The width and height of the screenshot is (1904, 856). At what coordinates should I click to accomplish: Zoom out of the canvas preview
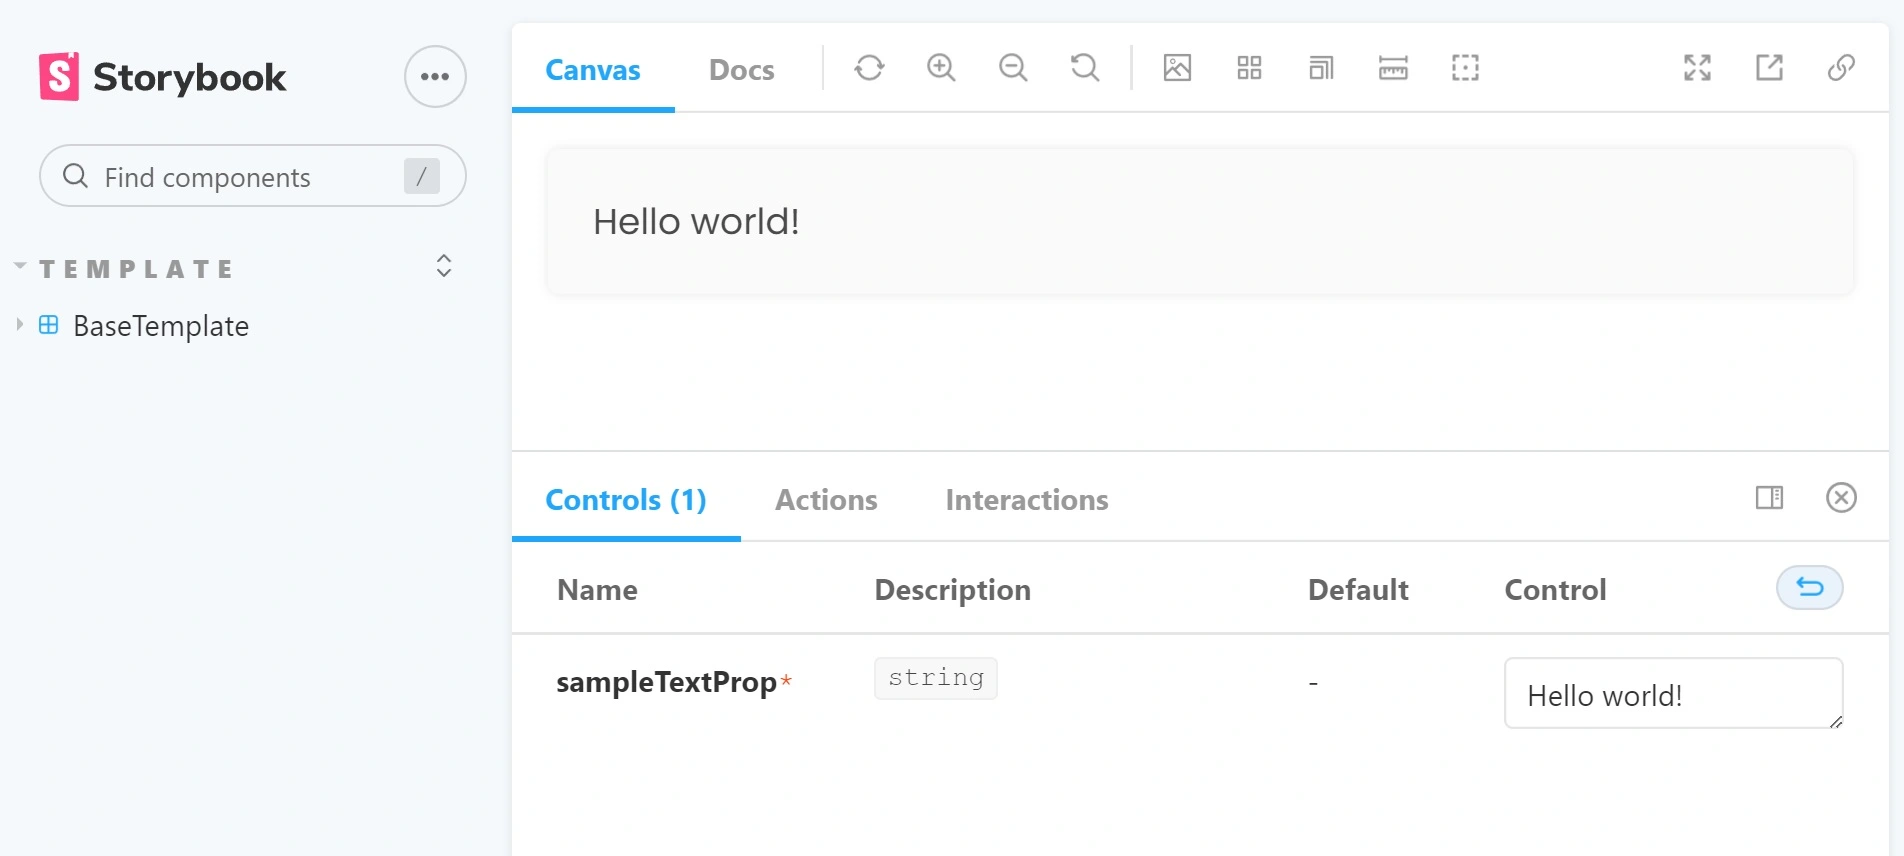pos(1013,68)
